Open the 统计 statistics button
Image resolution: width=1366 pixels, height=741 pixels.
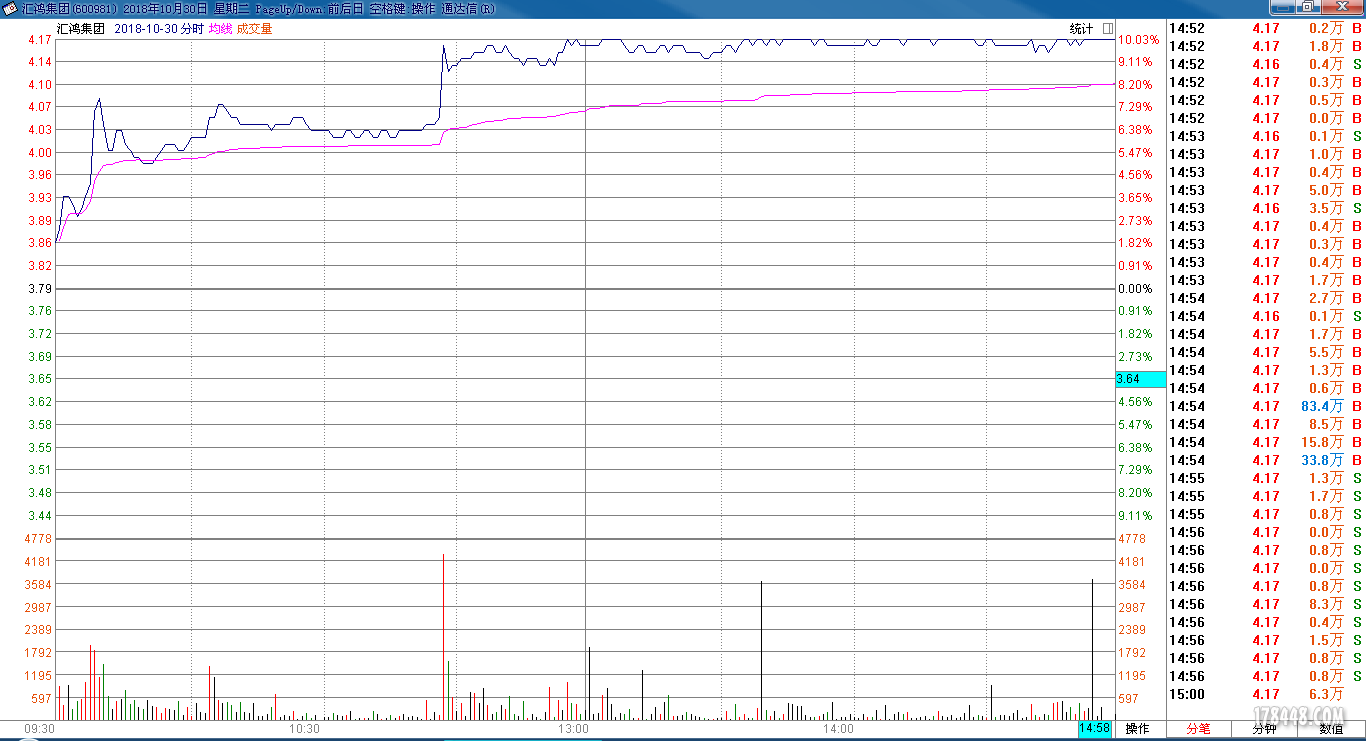(x=1082, y=29)
